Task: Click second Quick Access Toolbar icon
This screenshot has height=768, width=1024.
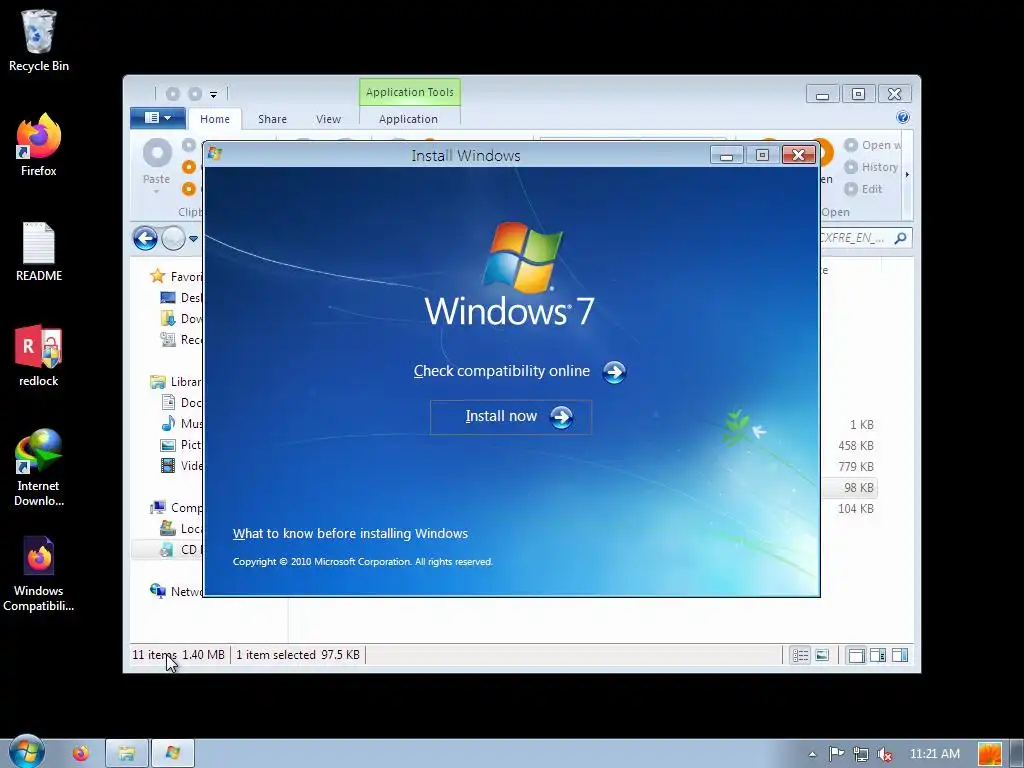Action: [195, 94]
